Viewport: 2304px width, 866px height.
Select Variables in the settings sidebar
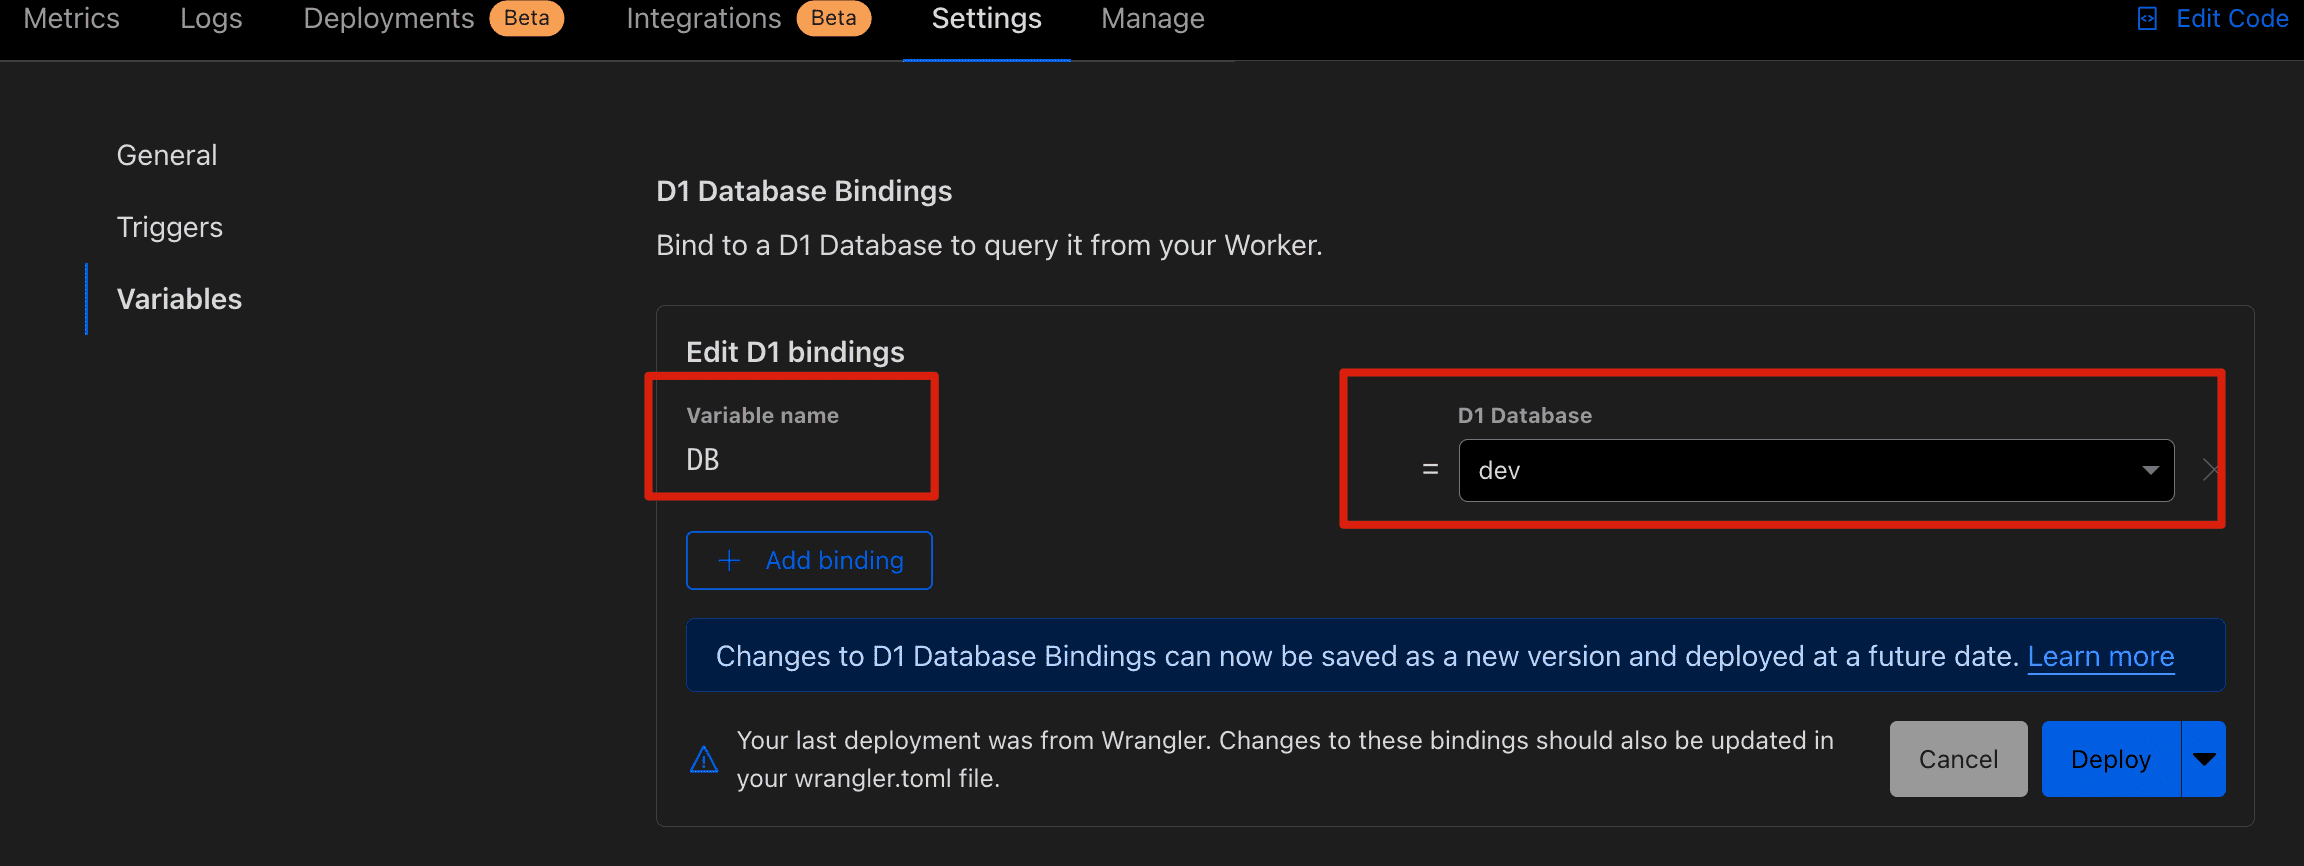coord(179,299)
